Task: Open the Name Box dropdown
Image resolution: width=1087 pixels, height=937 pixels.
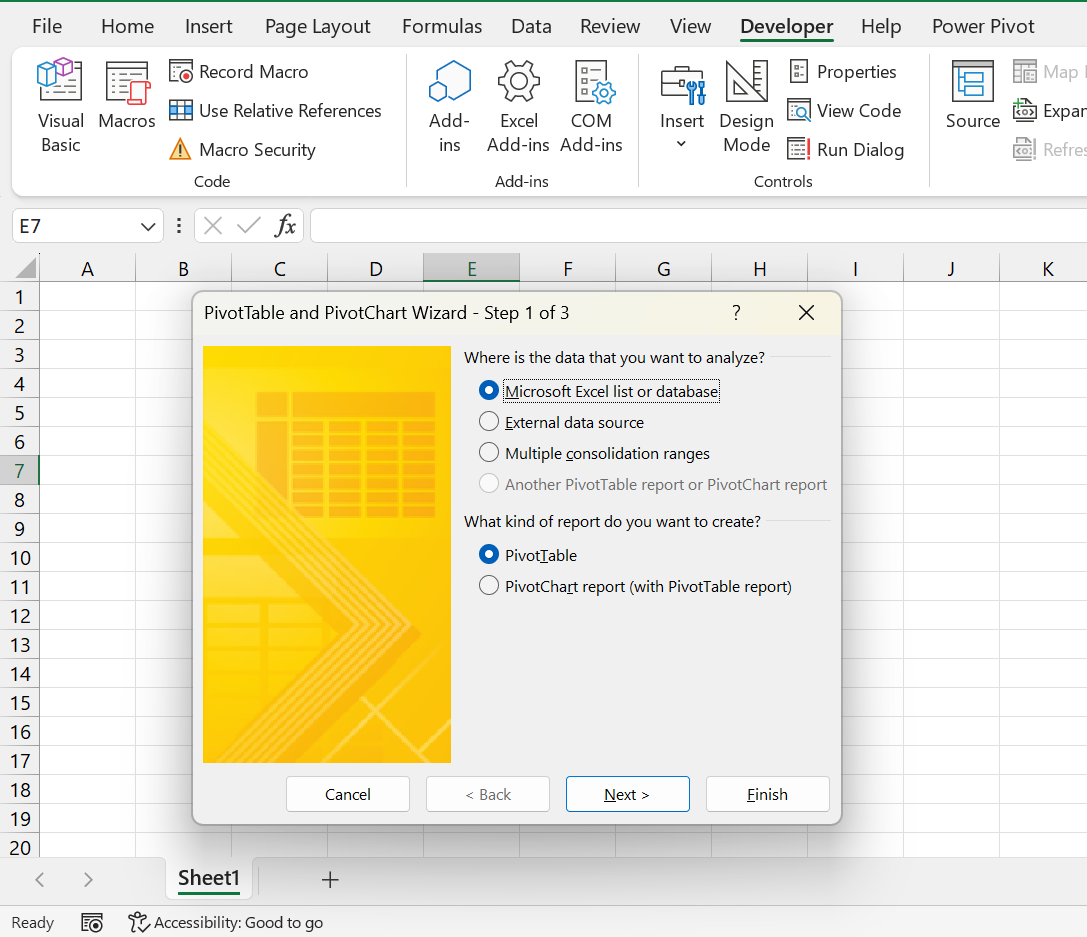Action: 145,226
